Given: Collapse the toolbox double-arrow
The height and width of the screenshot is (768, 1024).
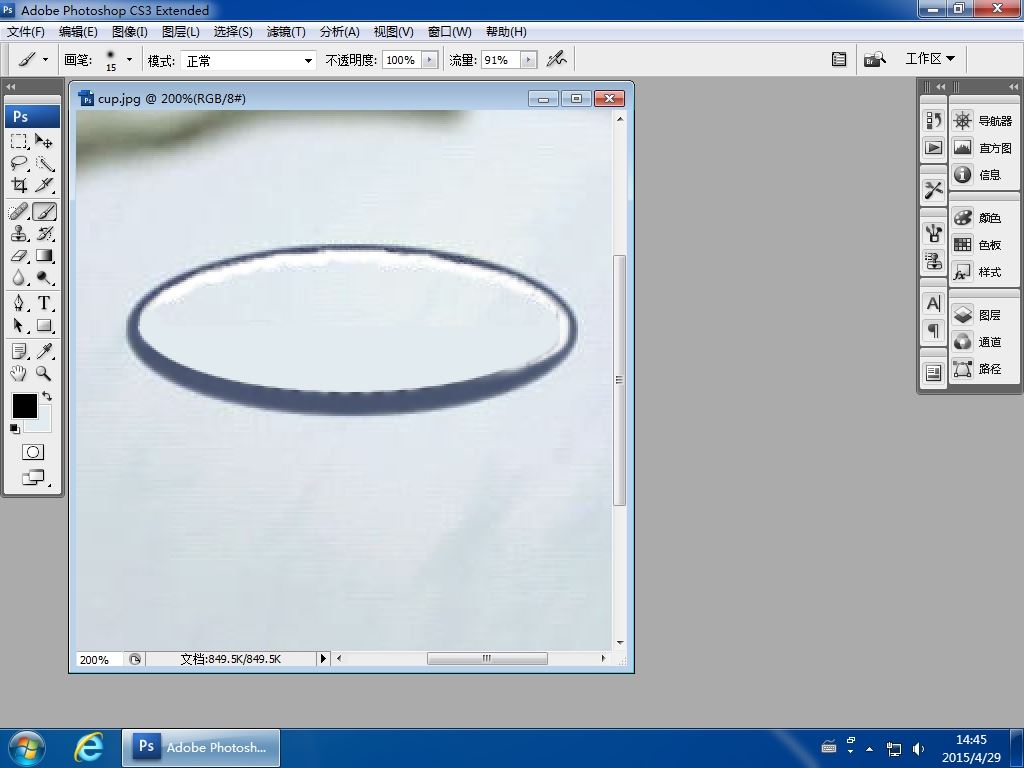Looking at the screenshot, I should (10, 86).
